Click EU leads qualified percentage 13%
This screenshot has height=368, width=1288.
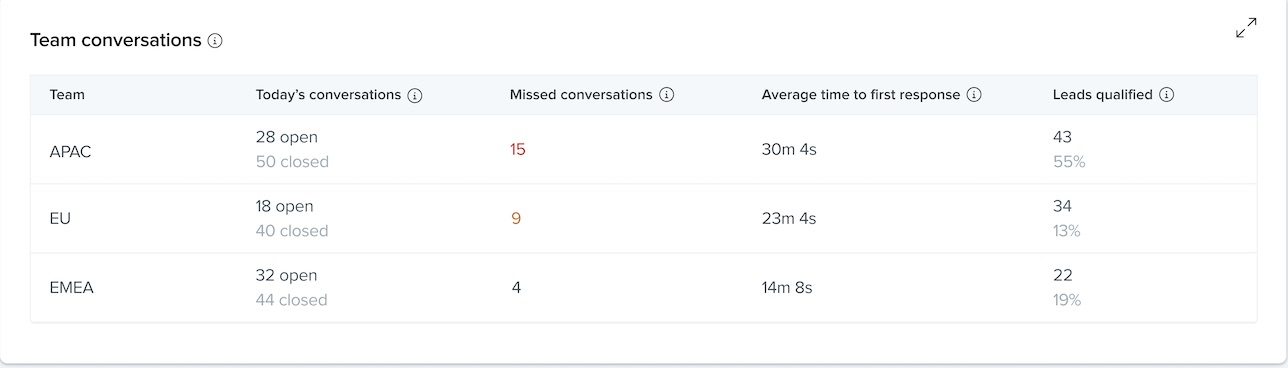[1066, 231]
